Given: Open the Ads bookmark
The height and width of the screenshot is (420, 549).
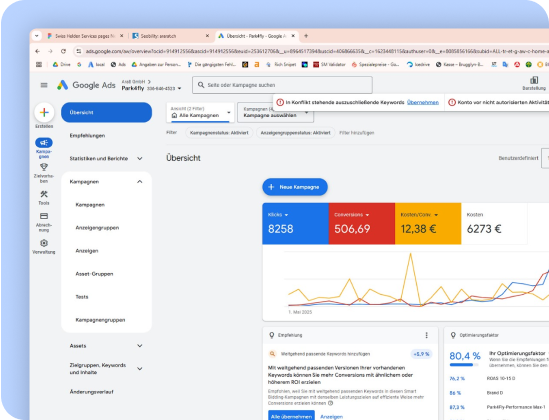Looking at the screenshot, I should pyautogui.click(x=118, y=64).
